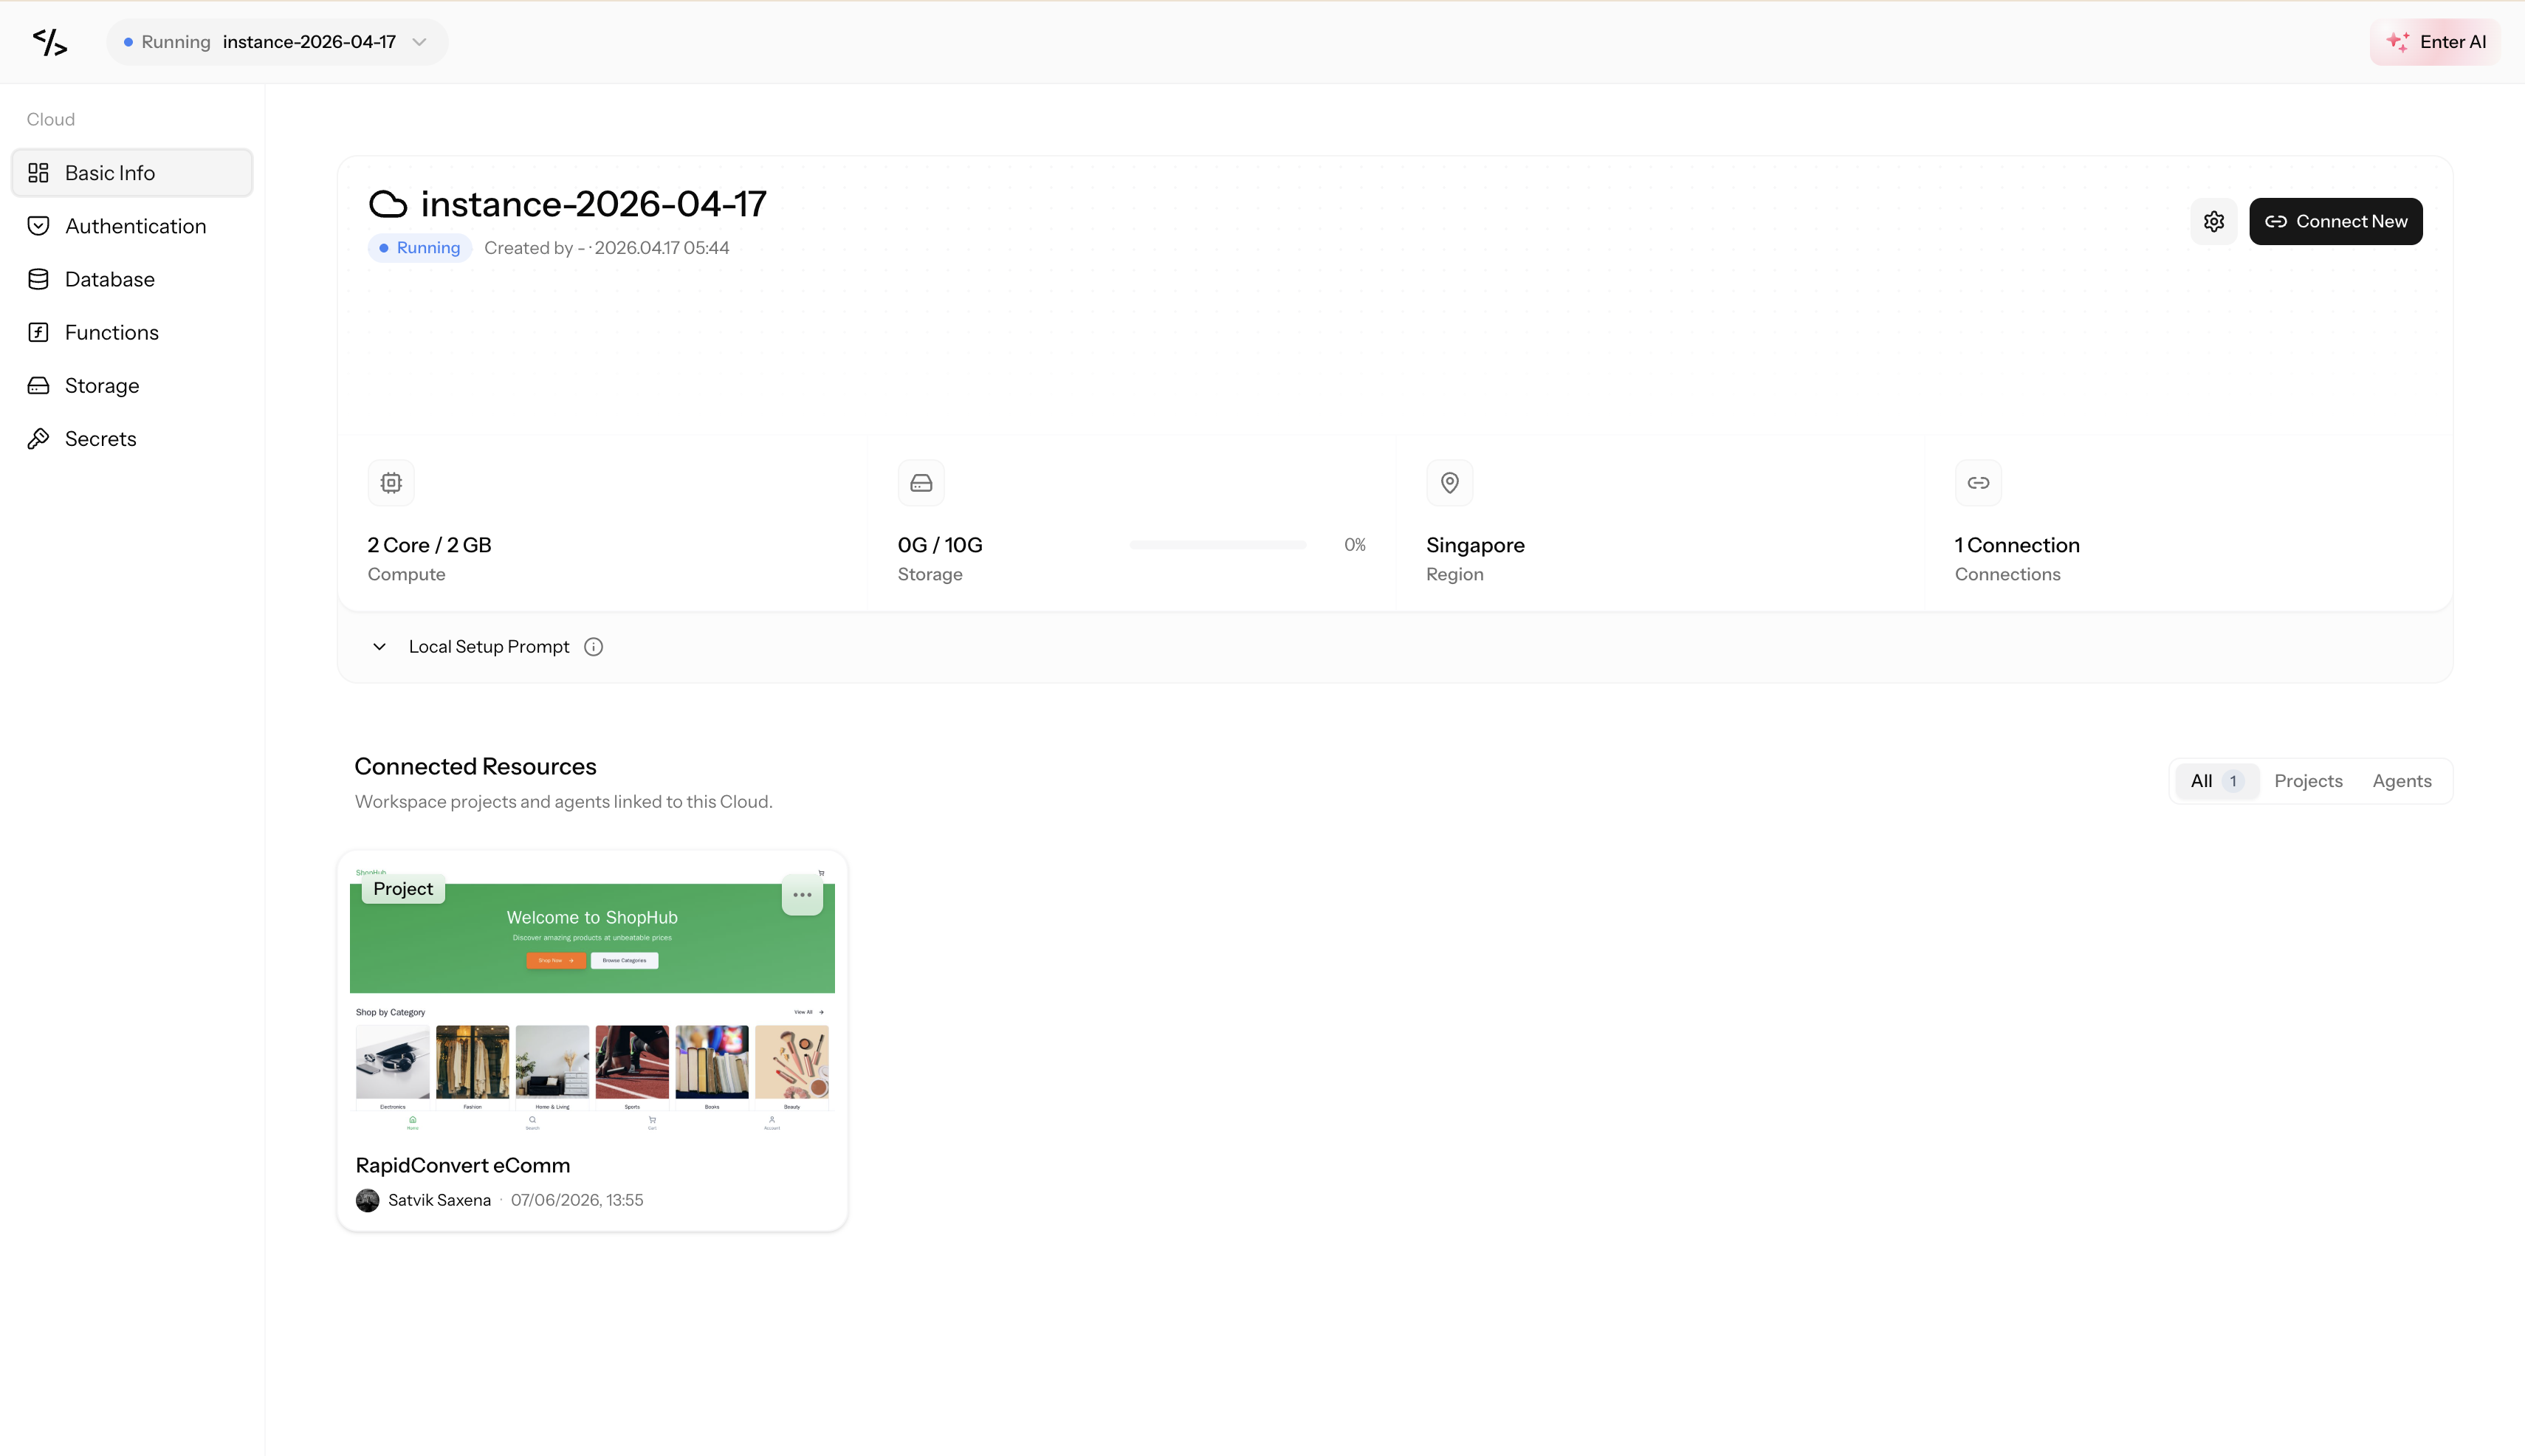The width and height of the screenshot is (2525, 1456).
Task: Click Satvik Saxena's avatar
Action: (368, 1200)
